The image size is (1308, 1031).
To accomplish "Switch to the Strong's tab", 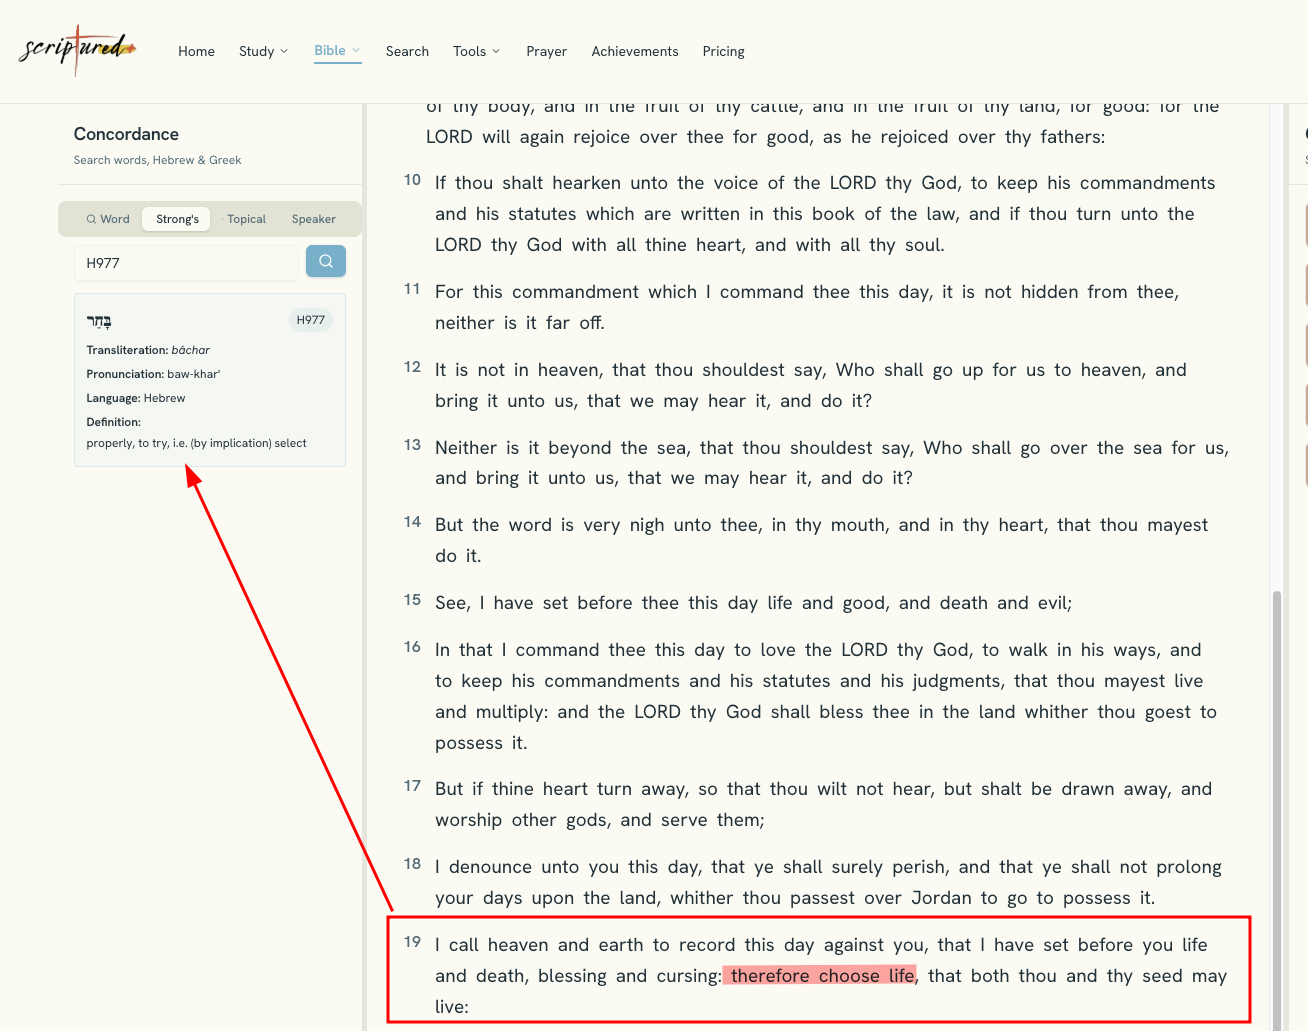I will pos(177,219).
